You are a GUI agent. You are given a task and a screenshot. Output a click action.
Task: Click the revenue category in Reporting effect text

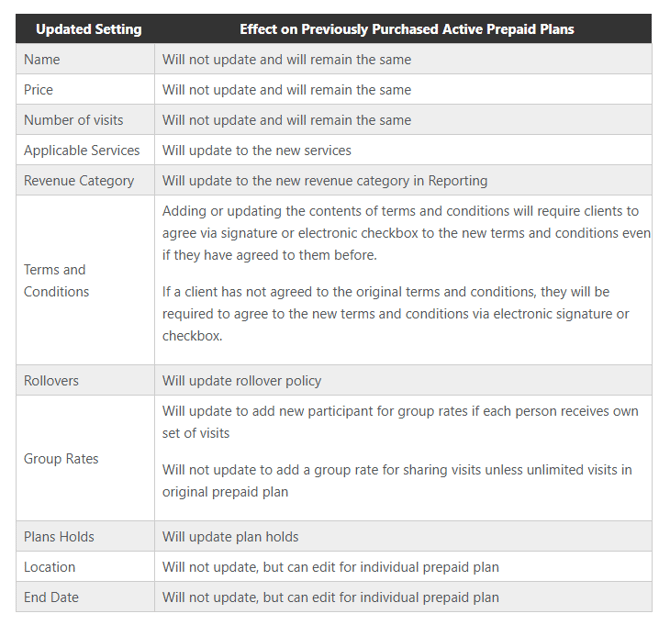[325, 181]
